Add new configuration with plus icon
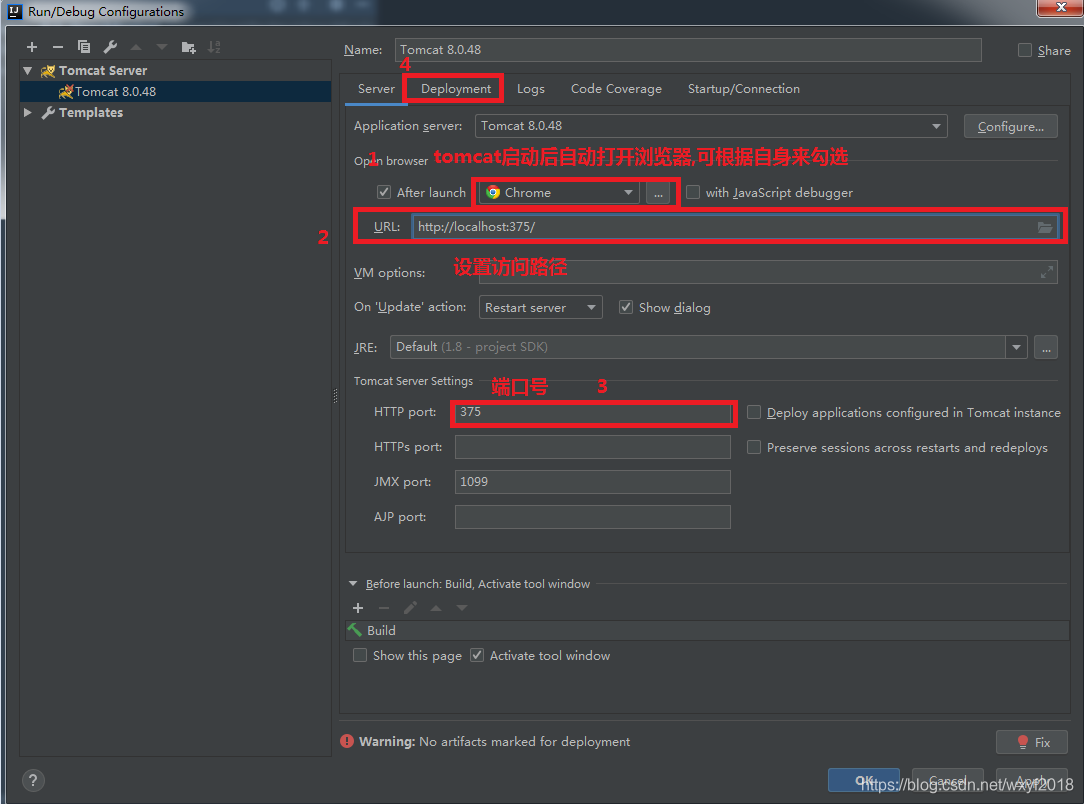This screenshot has width=1084, height=804. [32, 47]
